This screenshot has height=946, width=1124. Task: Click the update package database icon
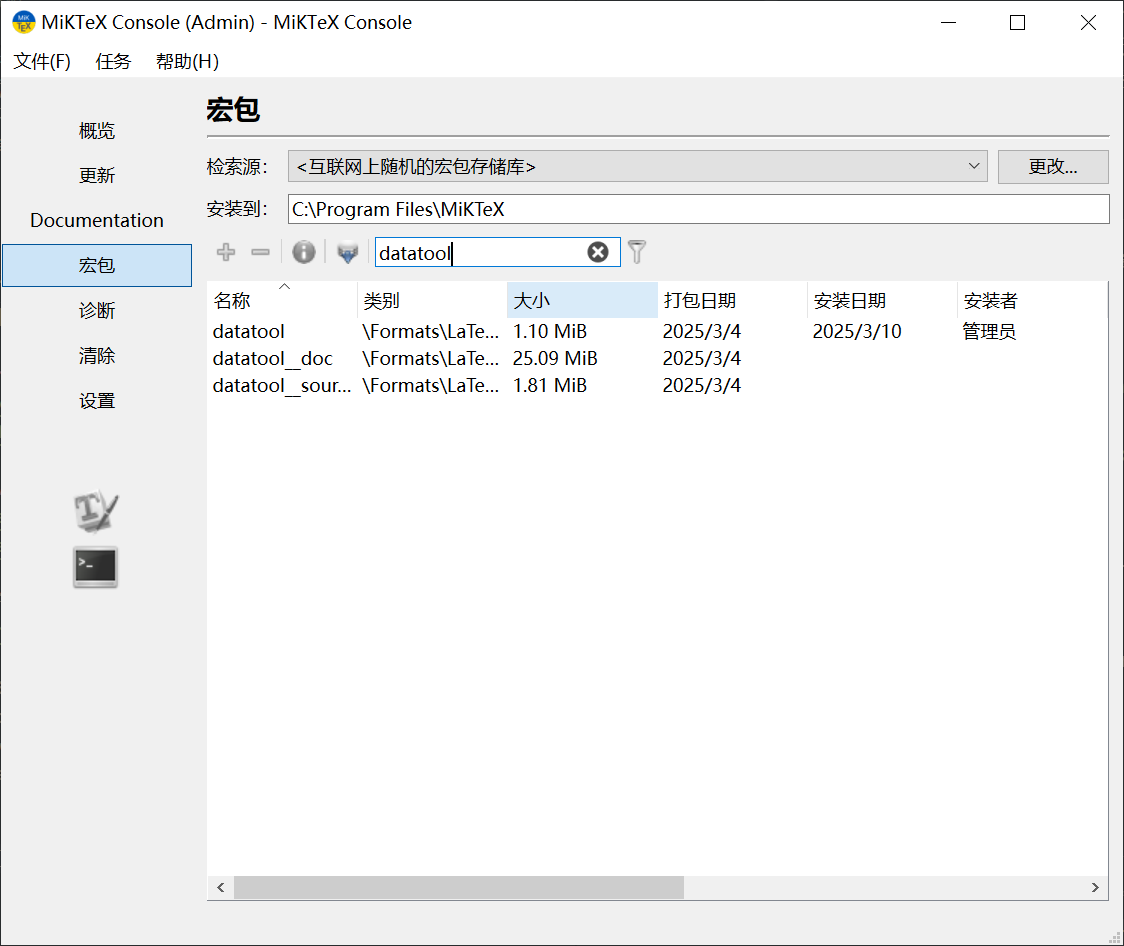coord(348,252)
